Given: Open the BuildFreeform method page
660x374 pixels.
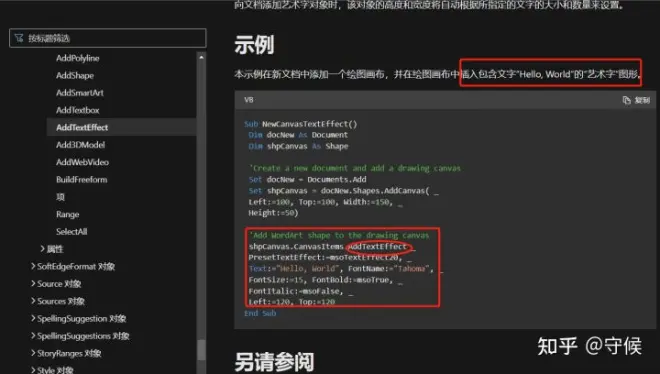Looking at the screenshot, I should click(81, 179).
